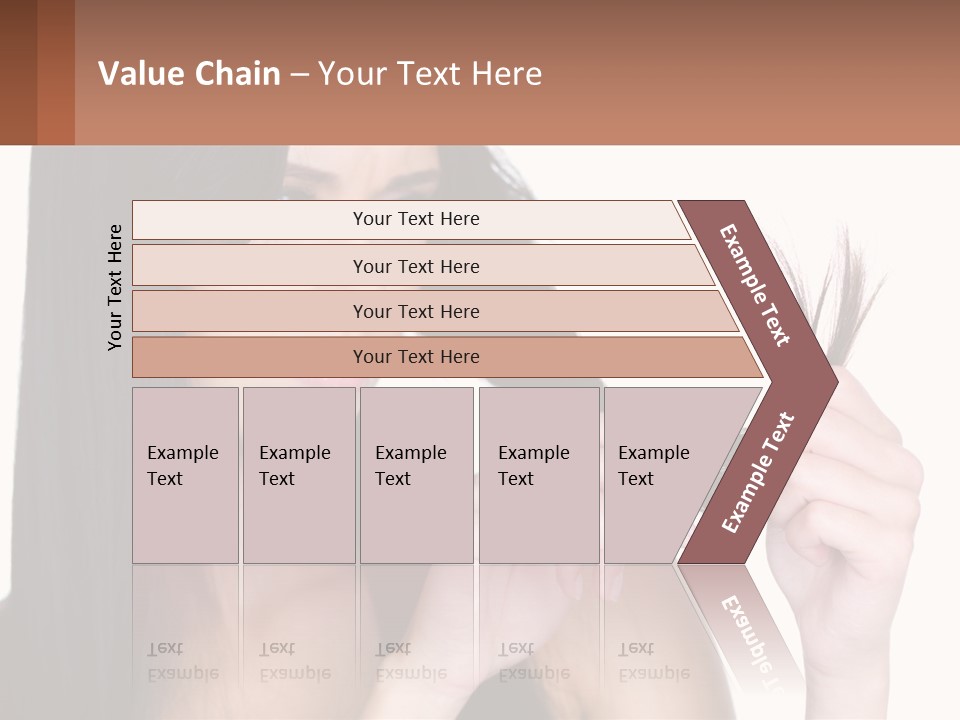This screenshot has width=960, height=720.
Task: Click the fourth 'Example Text' column box
Action: click(x=539, y=475)
